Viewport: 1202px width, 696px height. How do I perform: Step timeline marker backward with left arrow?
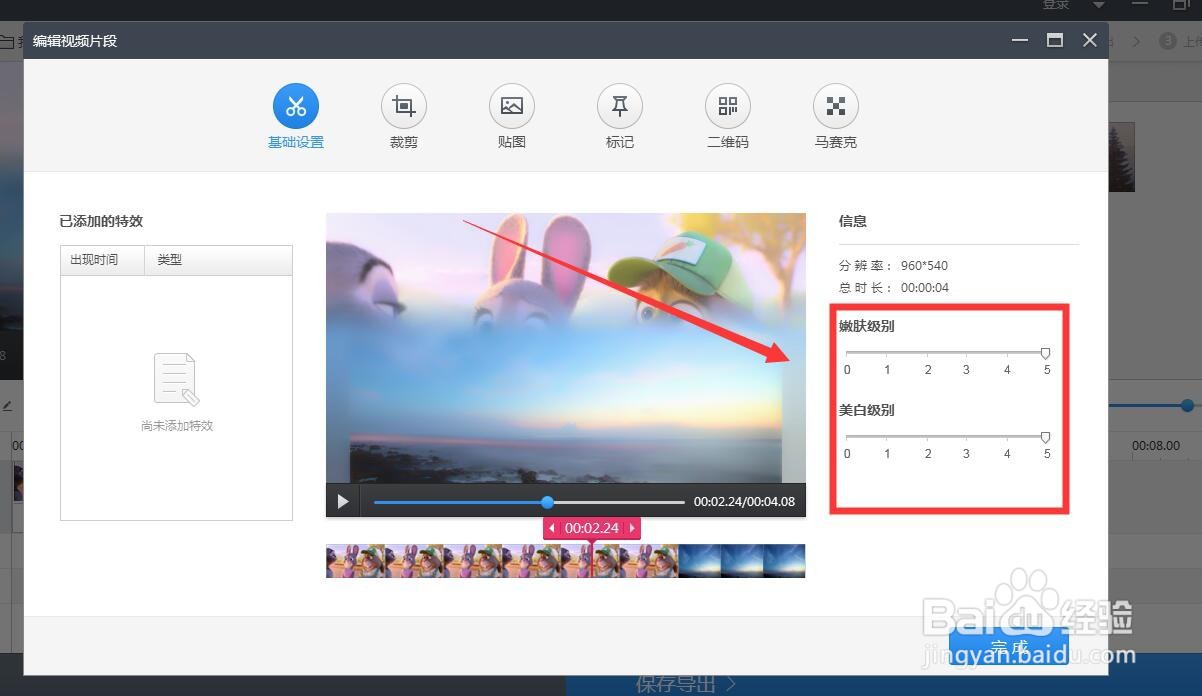[552, 528]
